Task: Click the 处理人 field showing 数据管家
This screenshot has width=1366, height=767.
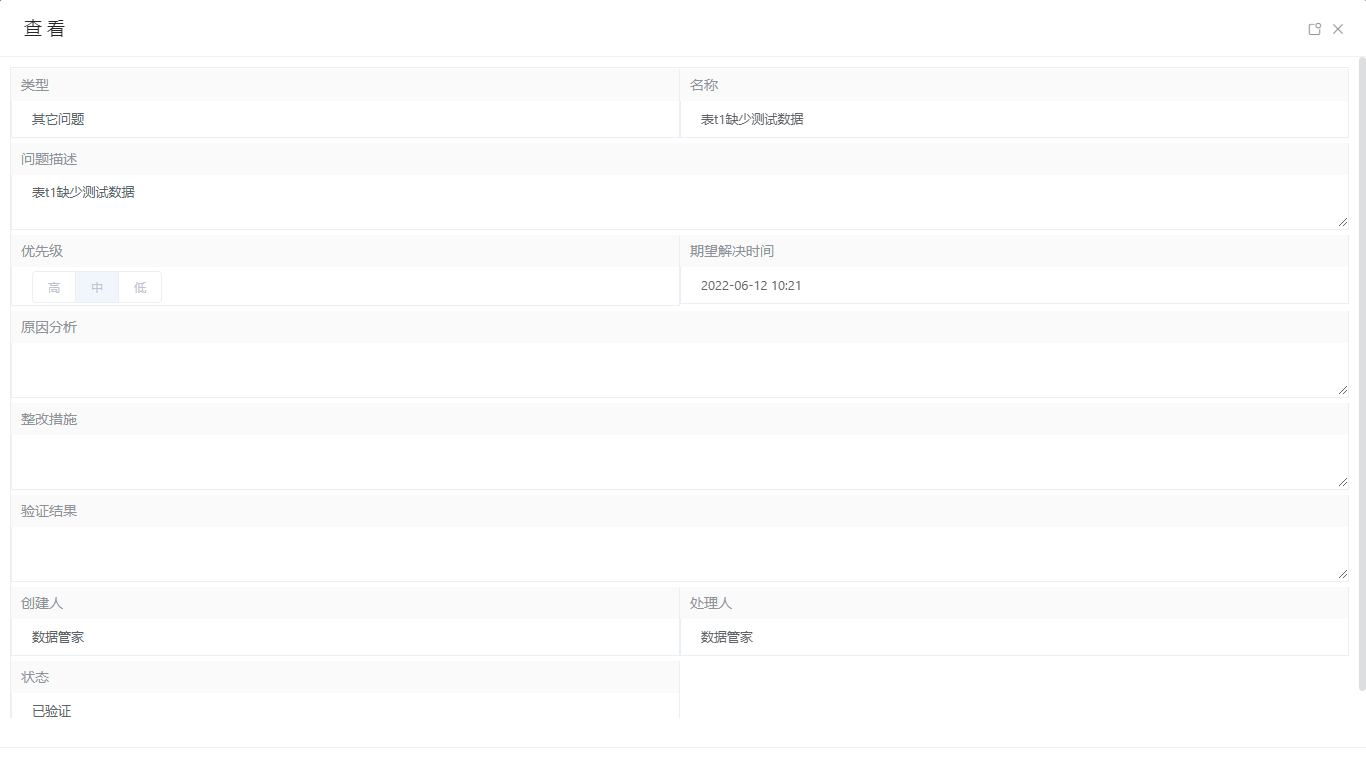Action: tap(1014, 637)
